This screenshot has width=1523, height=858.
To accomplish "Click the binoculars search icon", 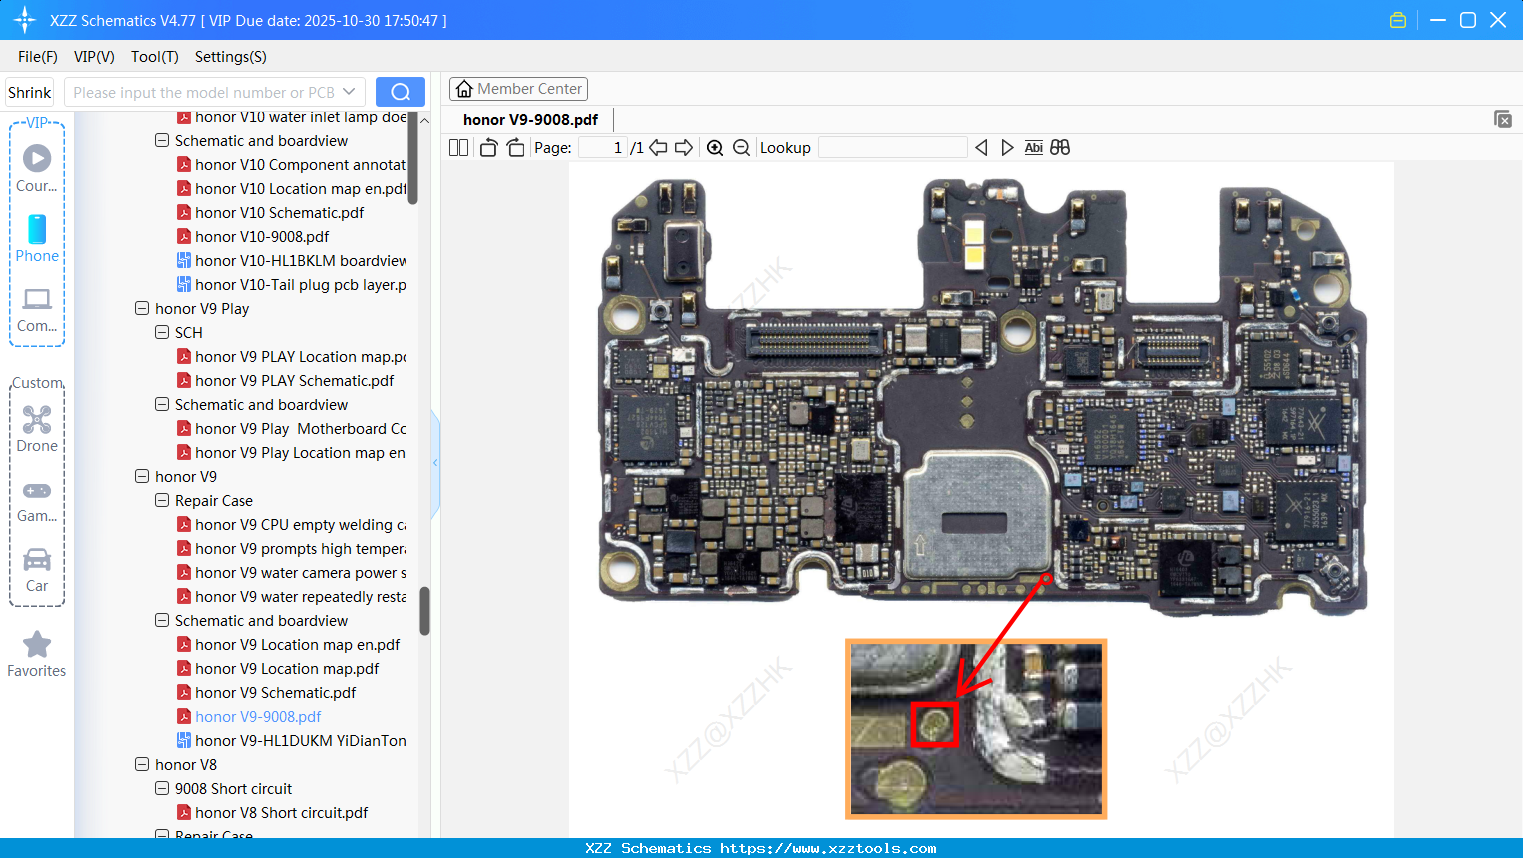I will click(x=1060, y=147).
